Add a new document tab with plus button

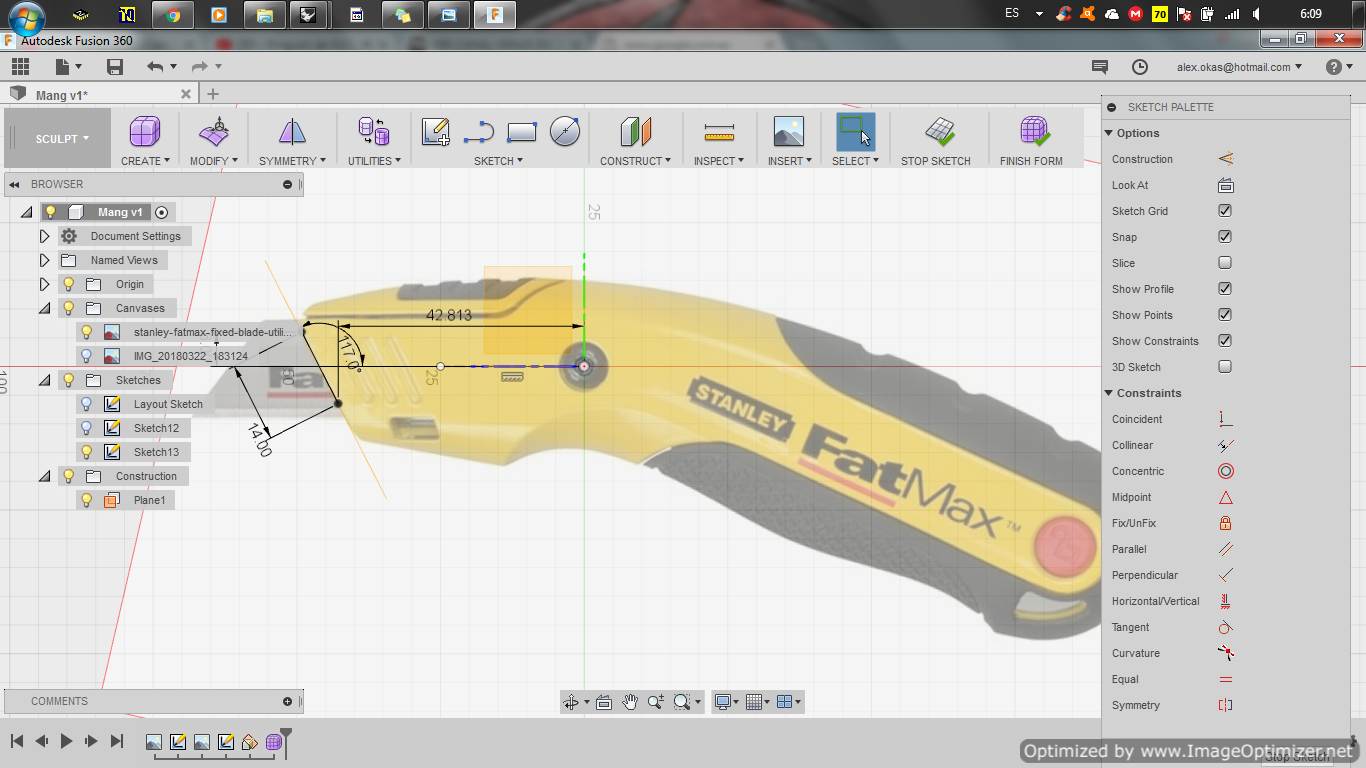(213, 94)
